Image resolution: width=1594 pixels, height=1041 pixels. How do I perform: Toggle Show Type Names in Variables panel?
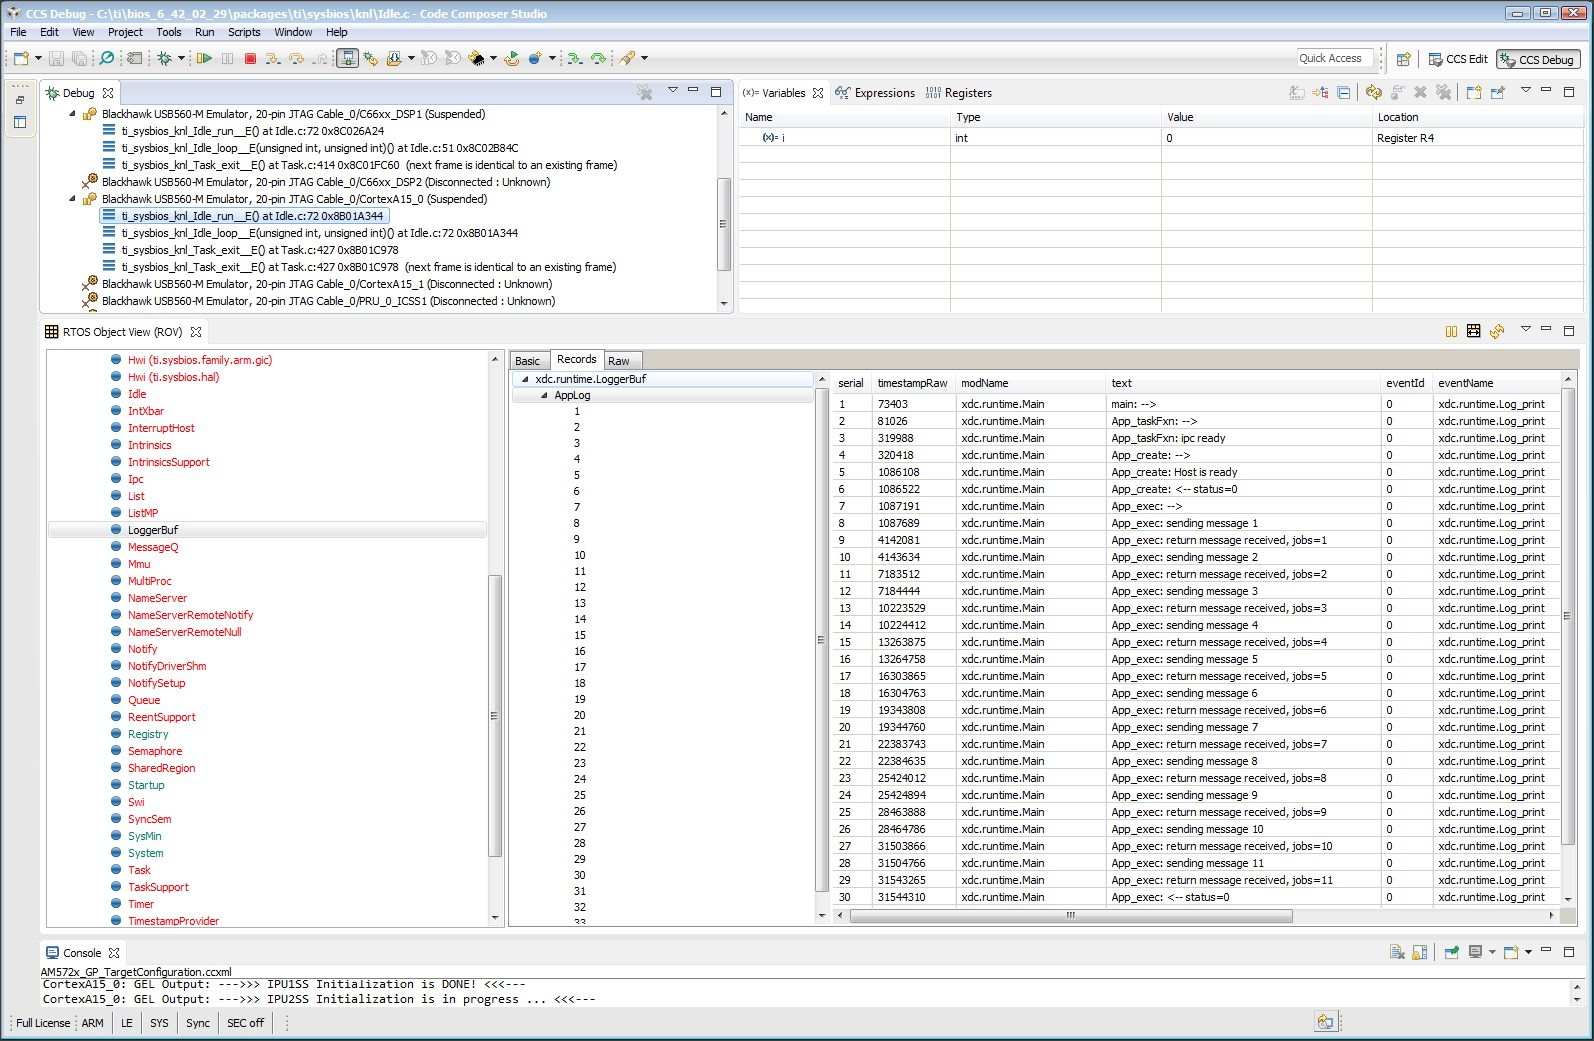1297,93
